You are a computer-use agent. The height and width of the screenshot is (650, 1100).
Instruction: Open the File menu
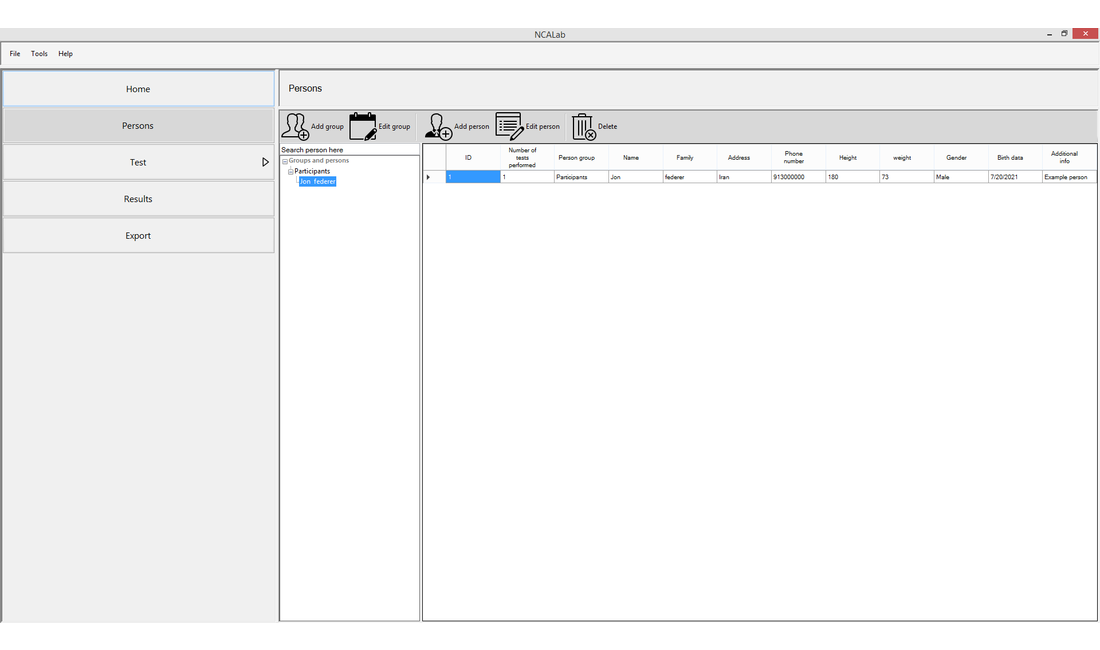(15, 54)
